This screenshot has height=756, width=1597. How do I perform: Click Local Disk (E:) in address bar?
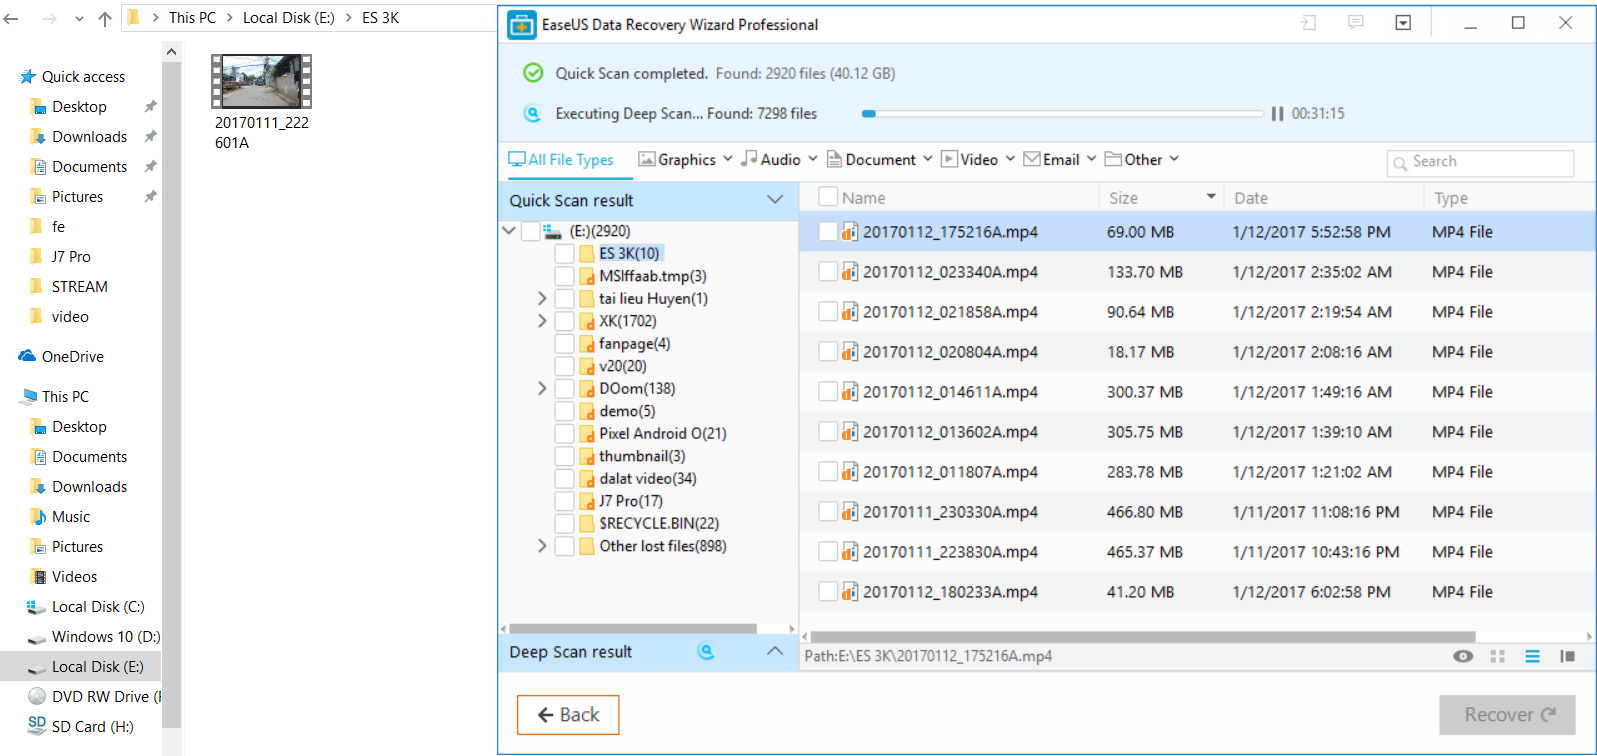point(288,18)
